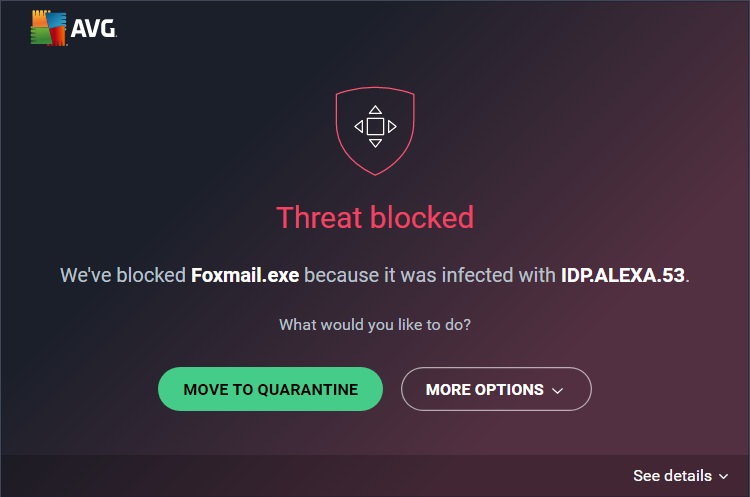
Task: Click the 'because it was infected with' text
Action: (430, 275)
